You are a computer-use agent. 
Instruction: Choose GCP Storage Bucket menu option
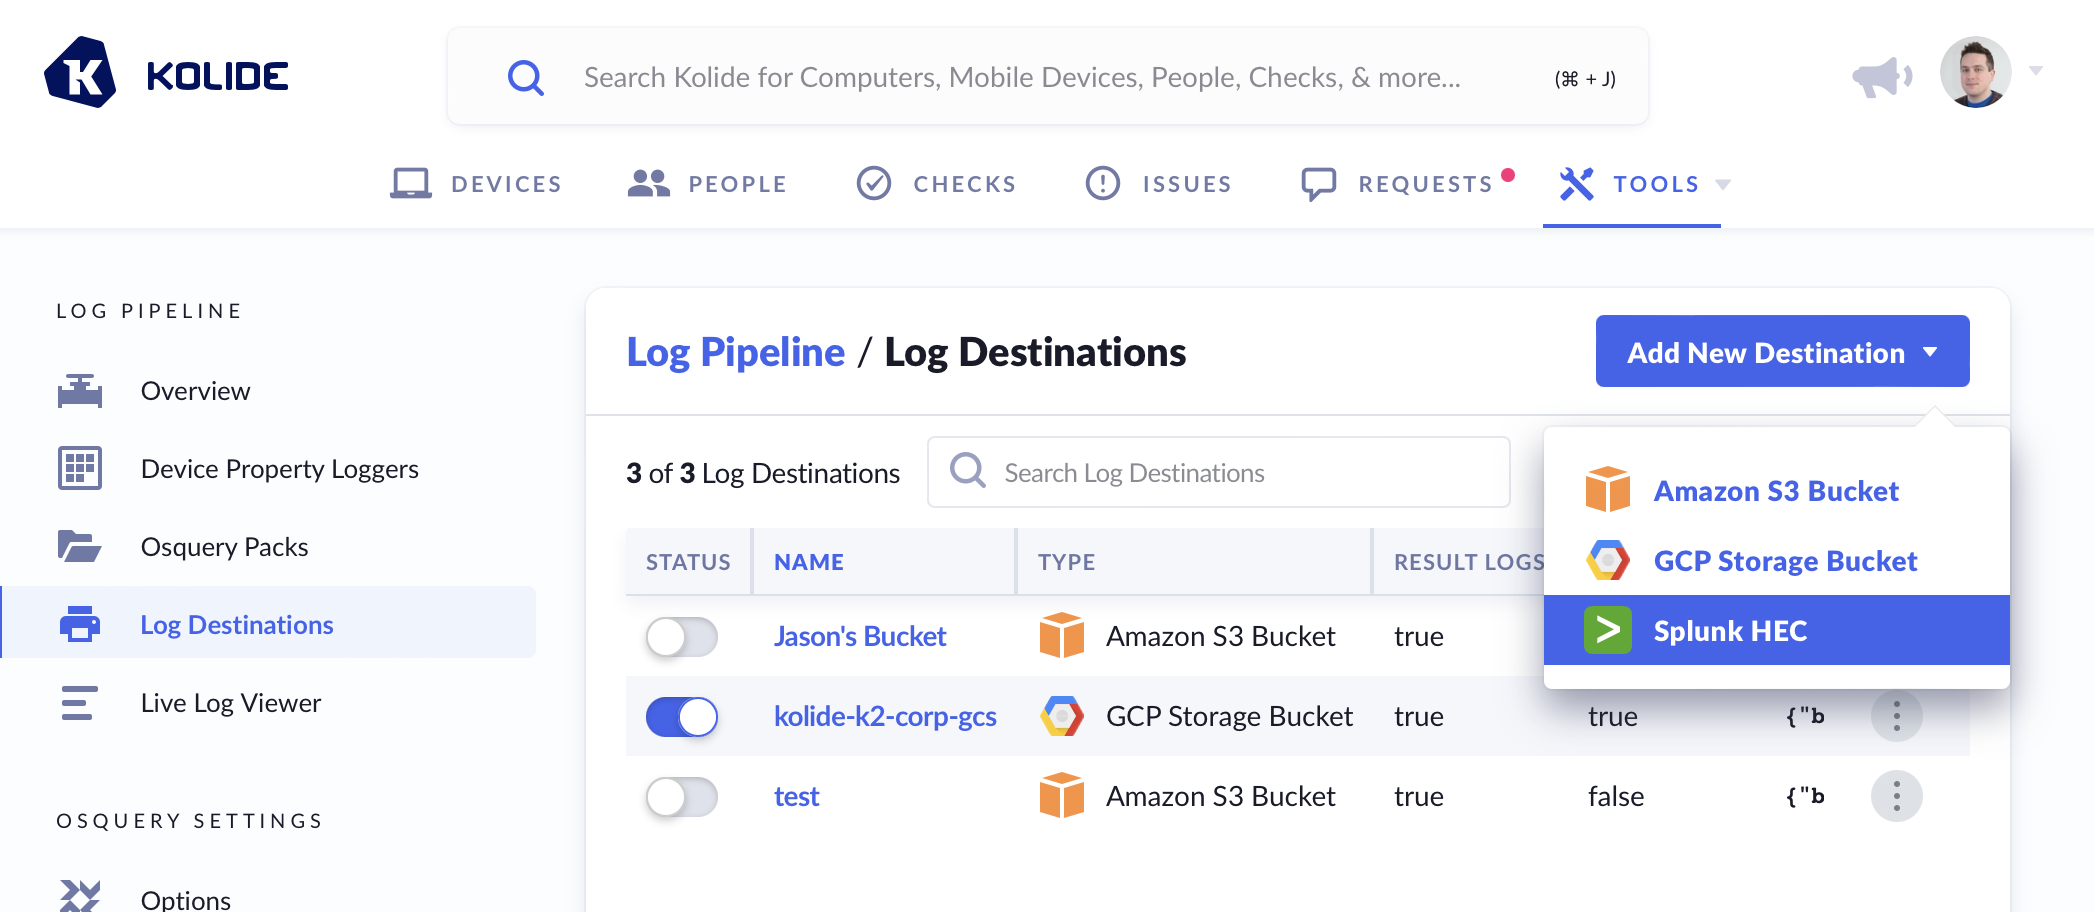coord(1784,561)
